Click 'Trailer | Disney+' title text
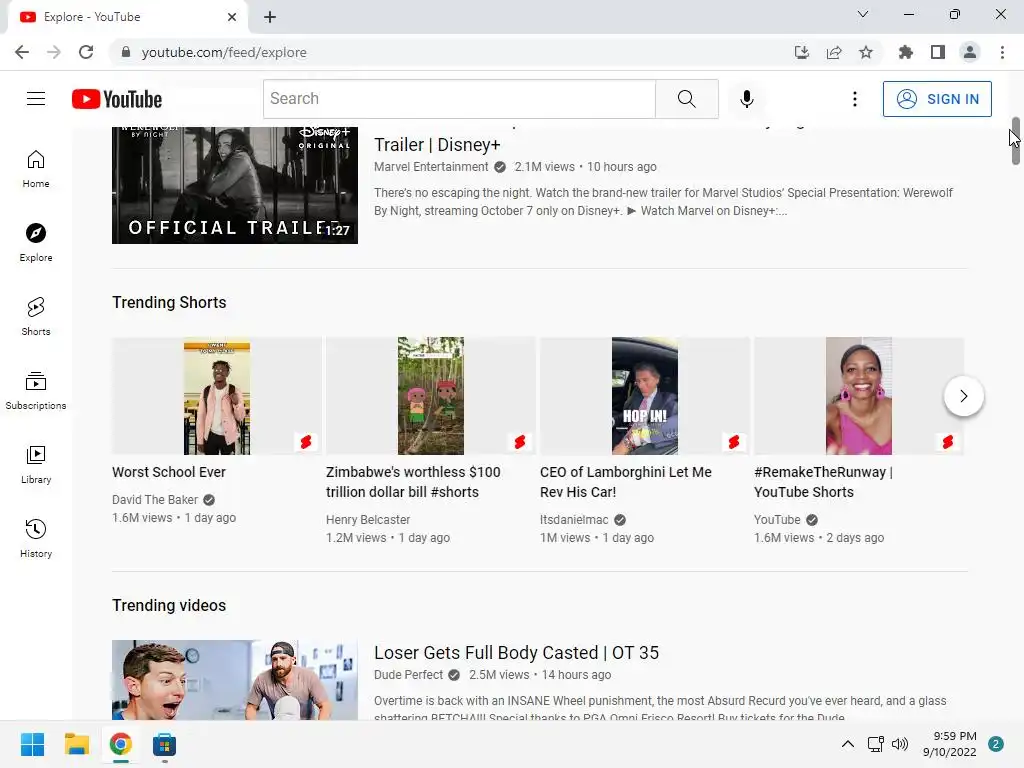1024x768 pixels. pyautogui.click(x=437, y=145)
